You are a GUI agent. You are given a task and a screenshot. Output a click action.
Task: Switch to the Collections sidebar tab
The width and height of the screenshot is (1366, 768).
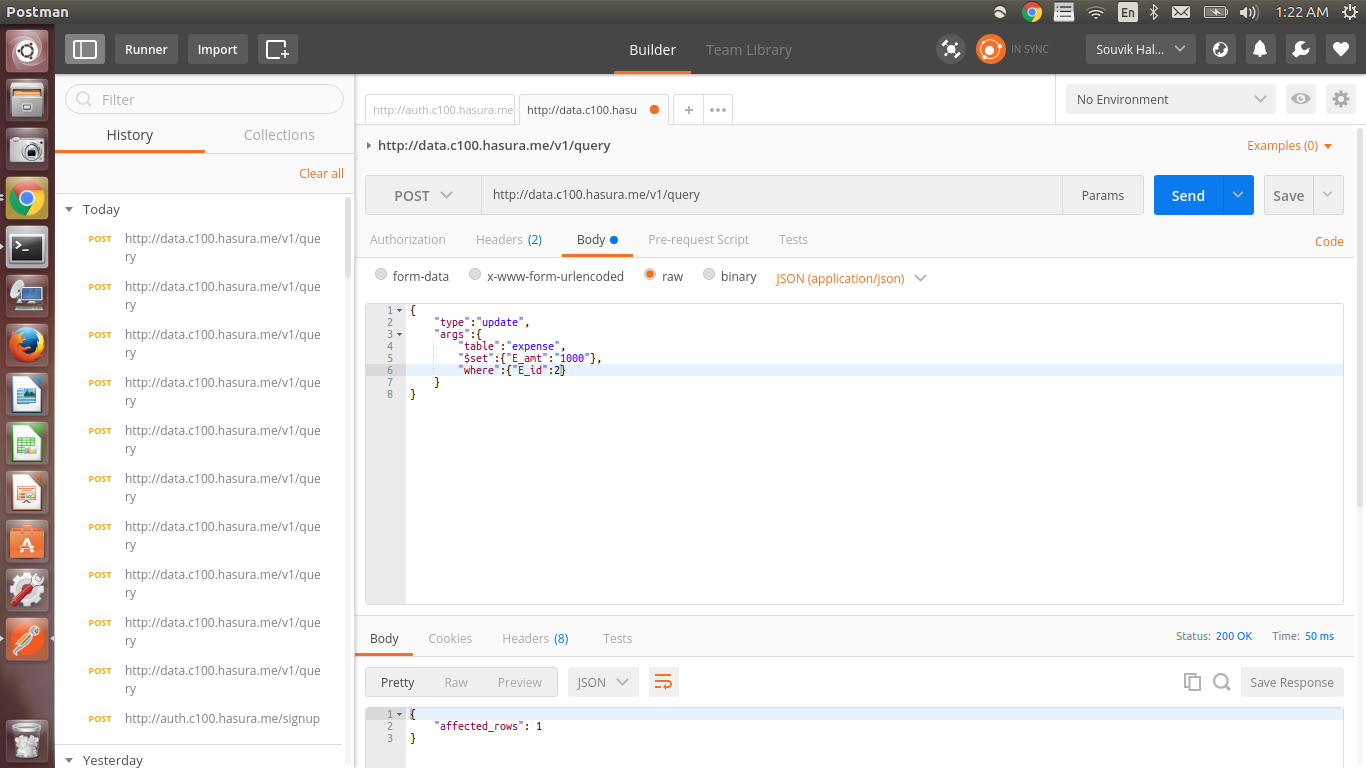click(279, 135)
